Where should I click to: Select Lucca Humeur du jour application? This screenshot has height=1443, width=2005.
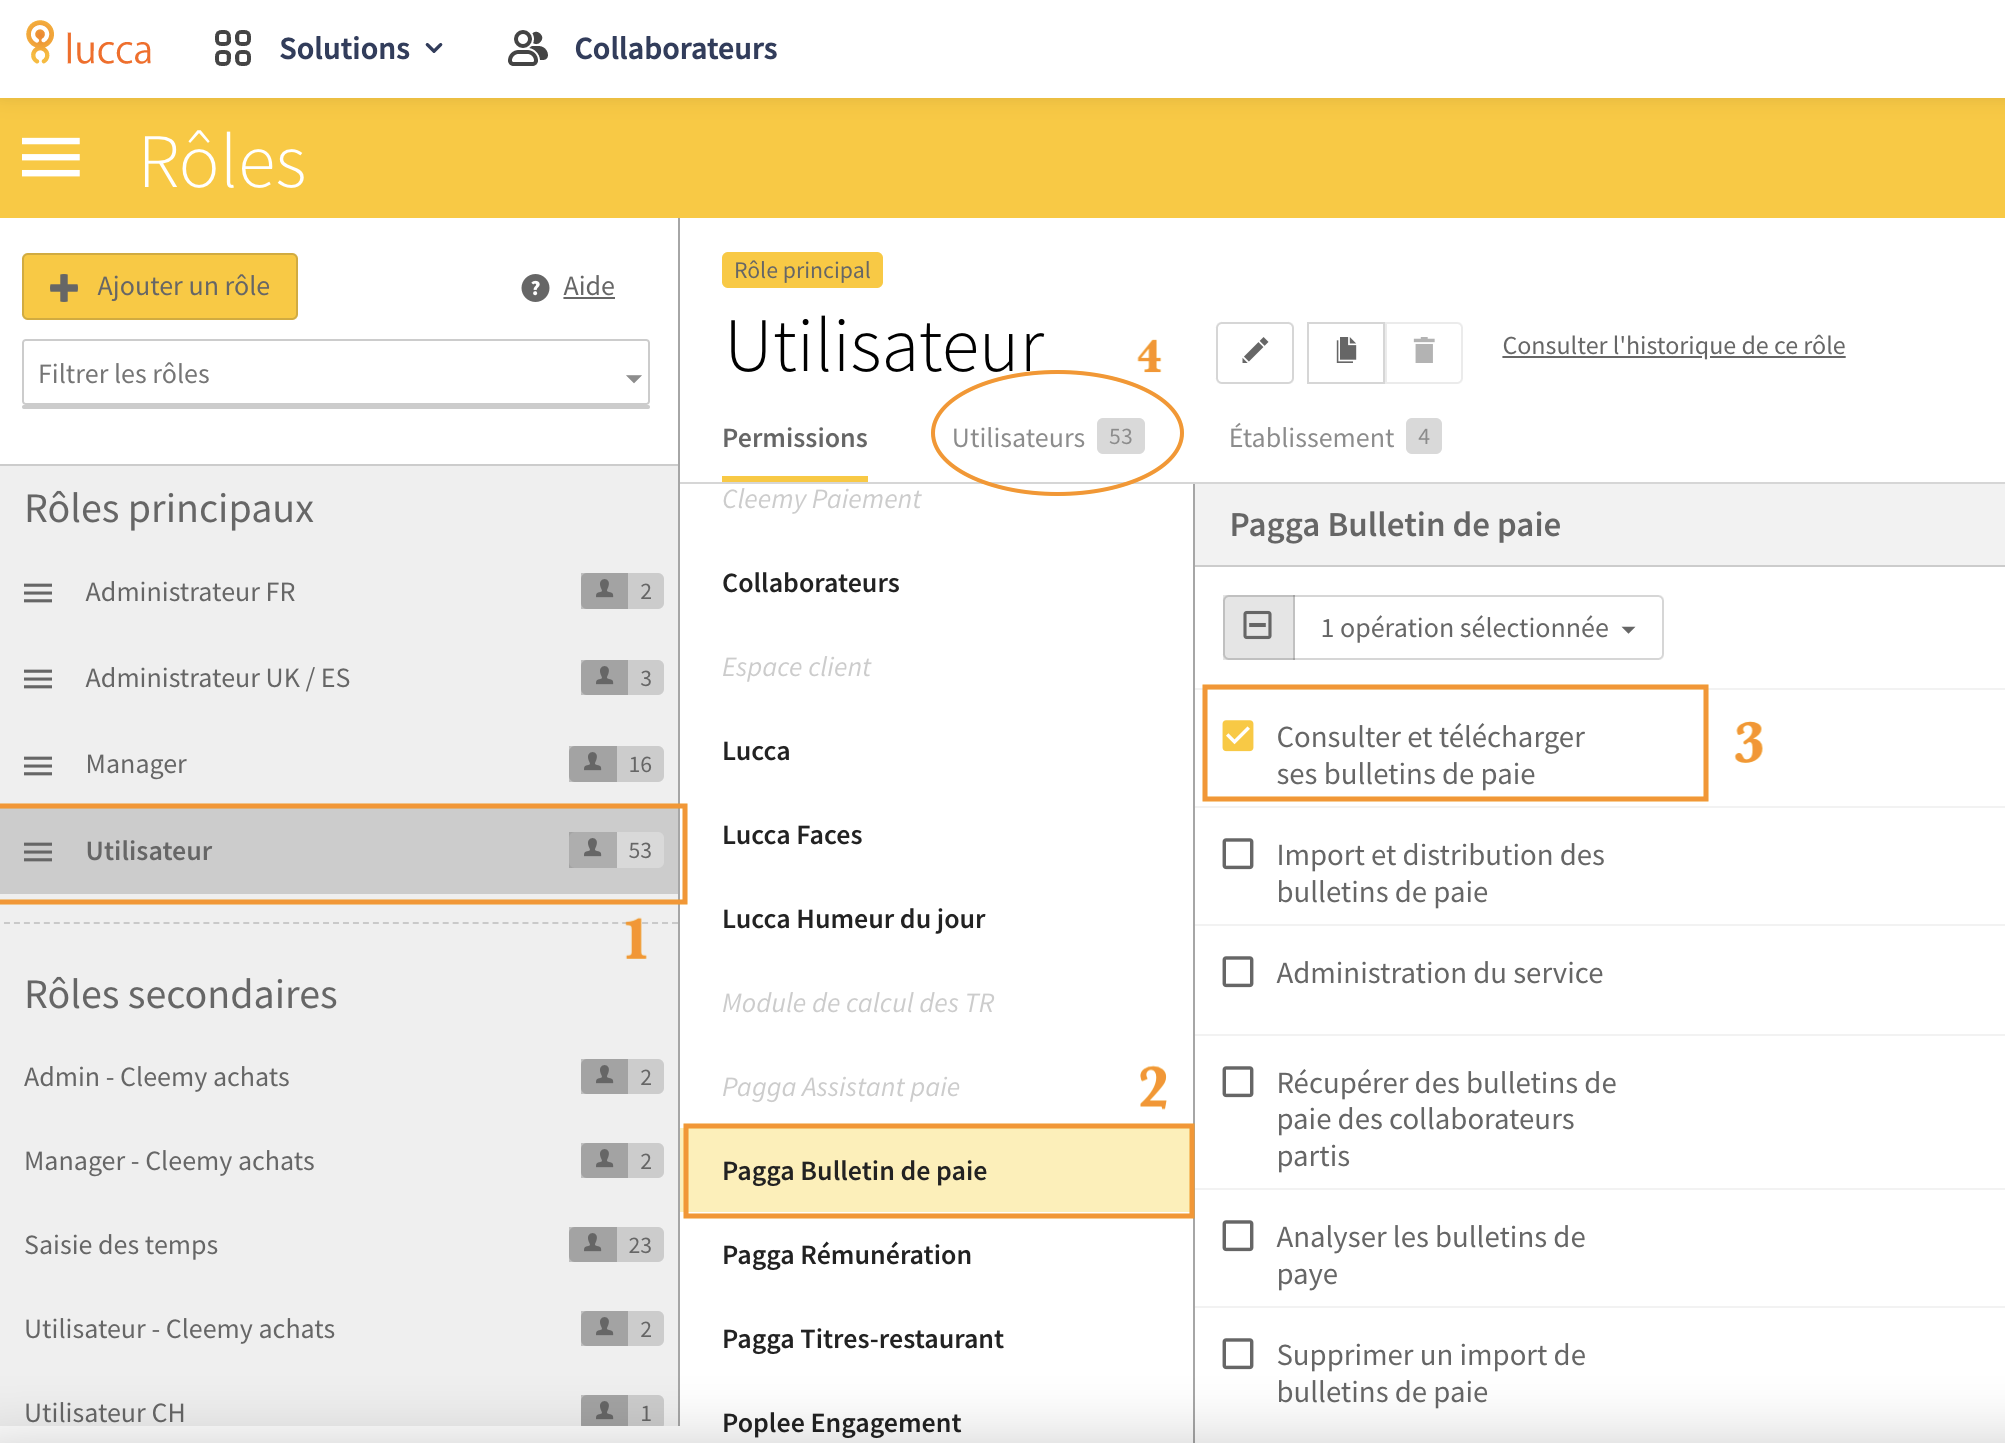[x=854, y=919]
